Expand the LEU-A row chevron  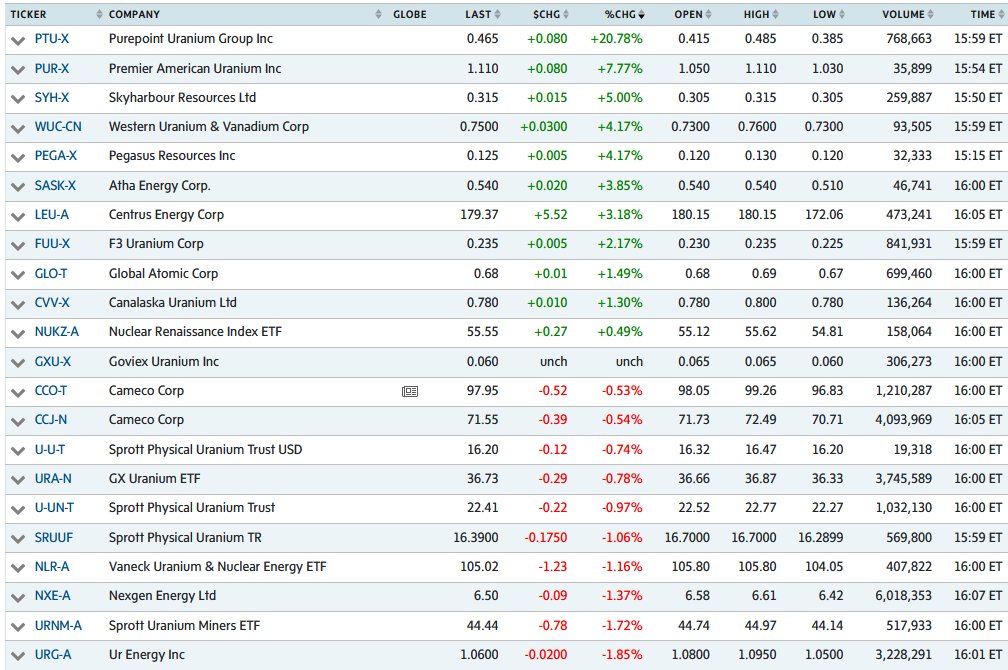click(x=17, y=216)
